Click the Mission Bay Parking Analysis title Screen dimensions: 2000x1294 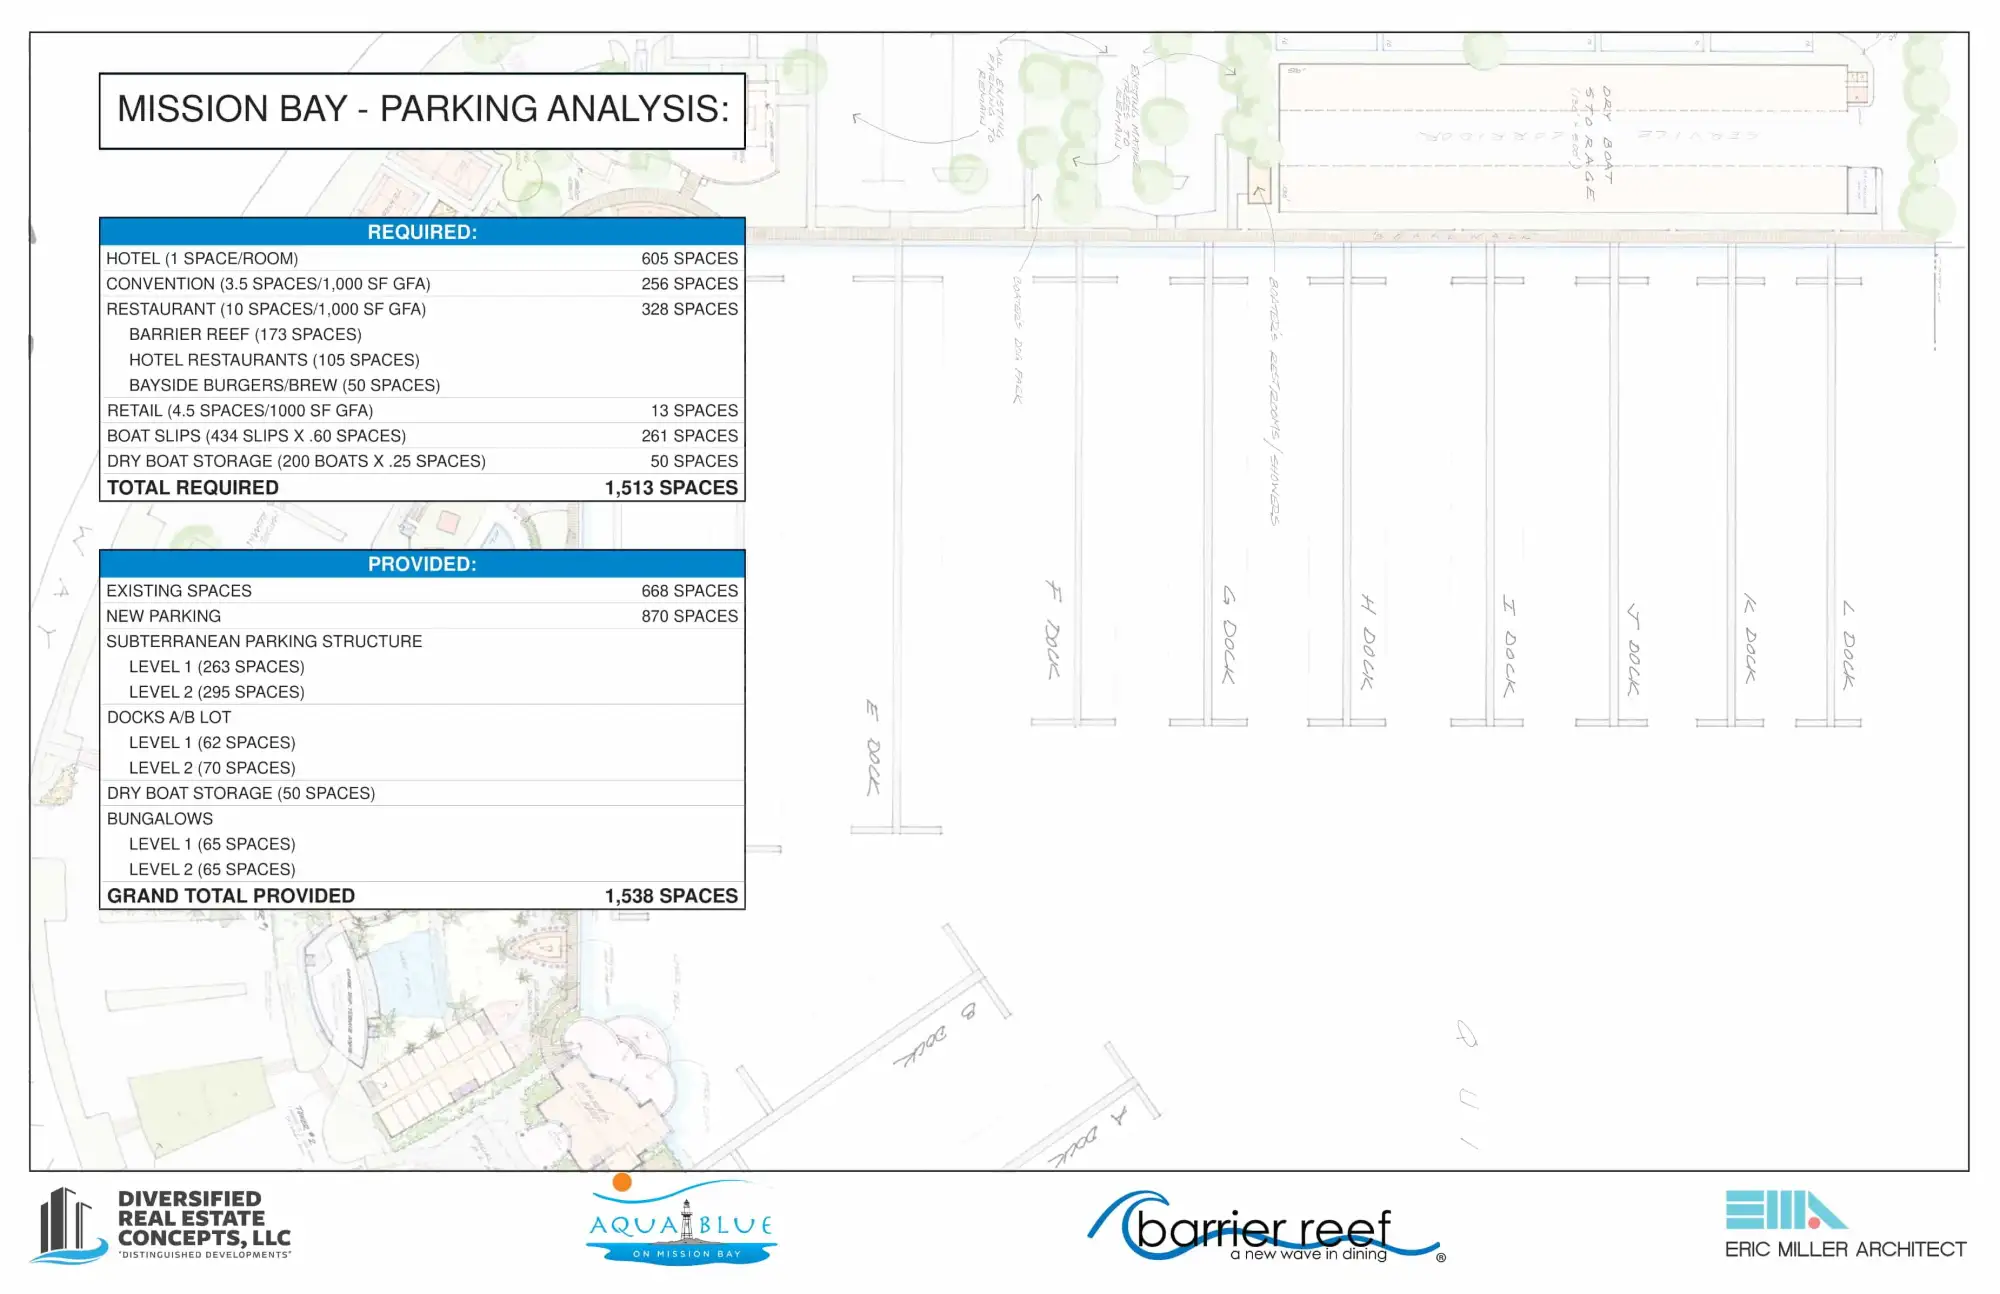click(422, 110)
